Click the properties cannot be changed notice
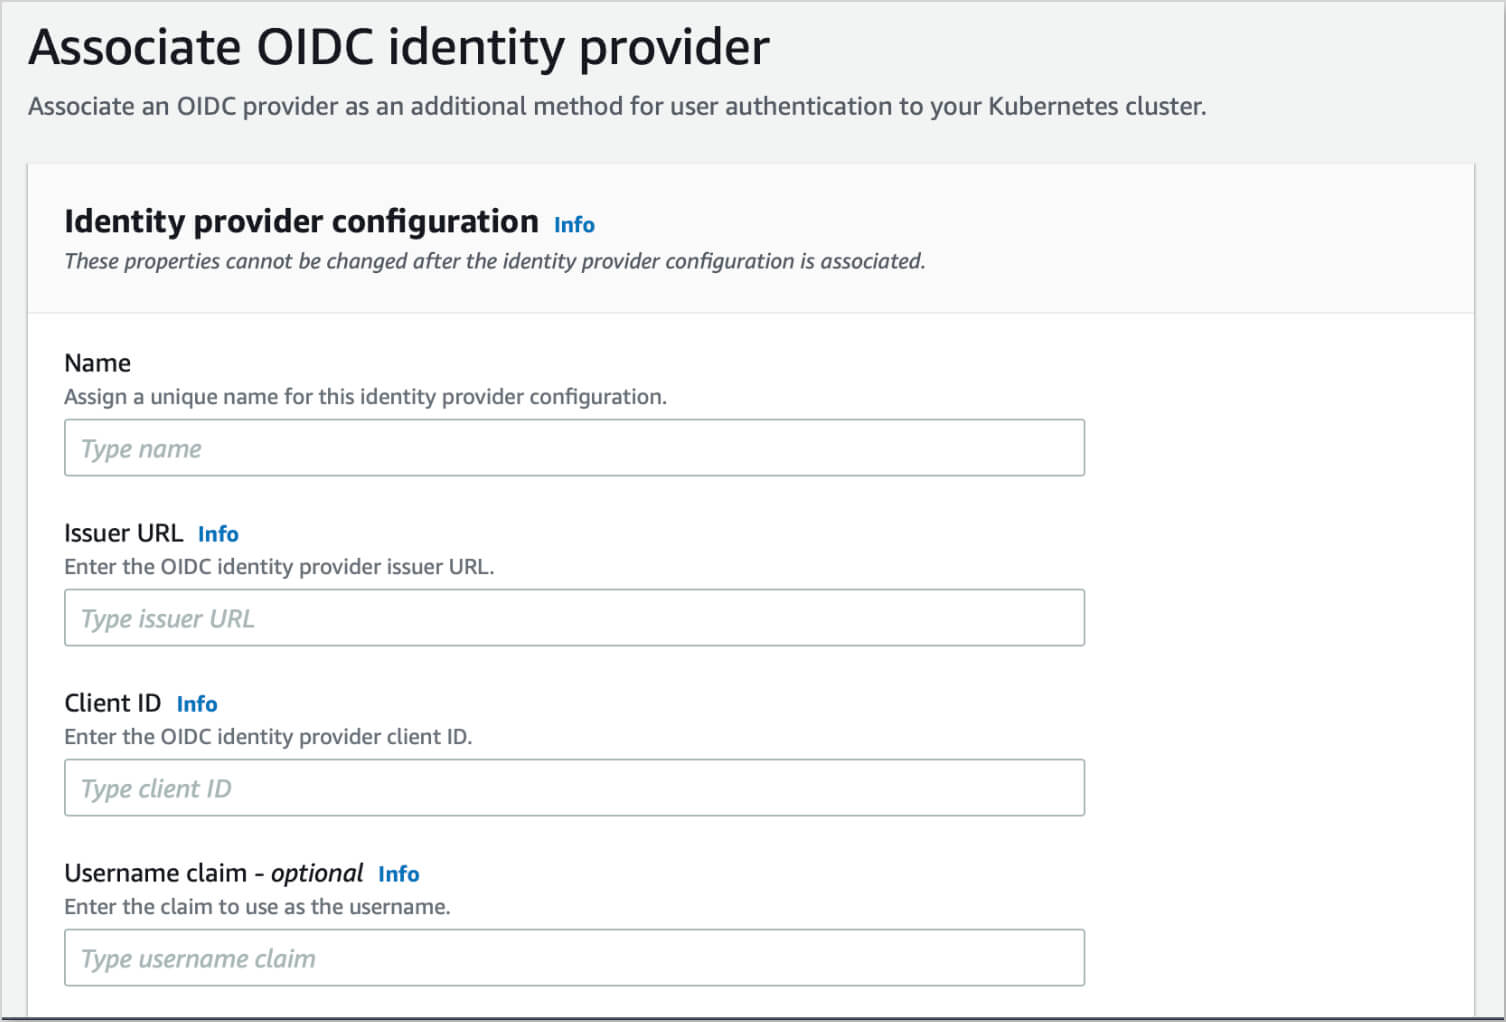Screen dimensions: 1506x1022 pos(495,261)
